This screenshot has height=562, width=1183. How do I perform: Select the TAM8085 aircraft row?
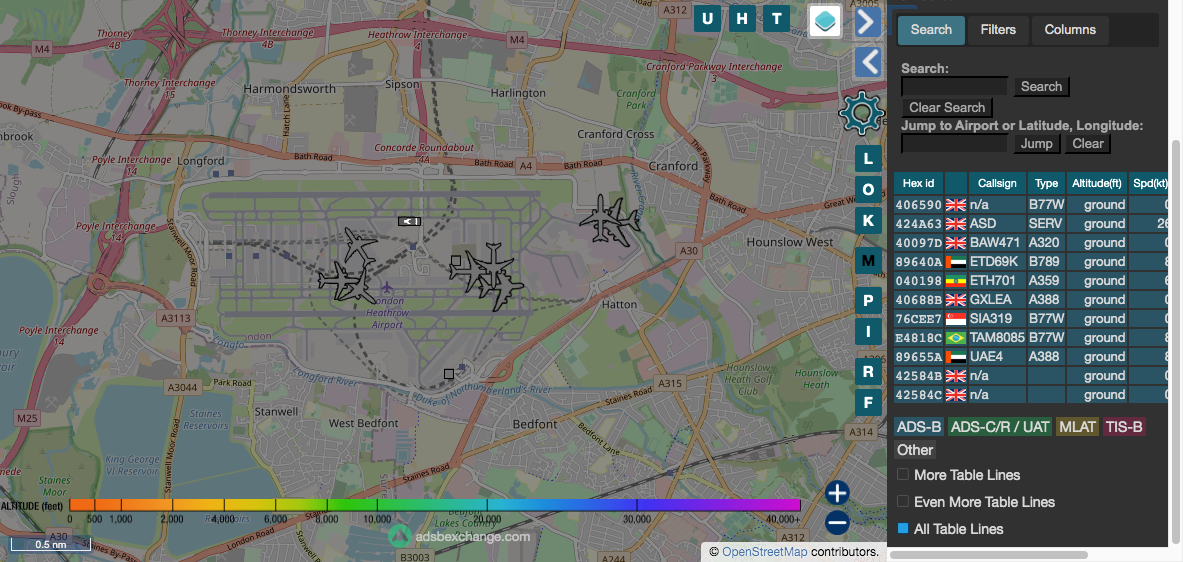coord(1031,337)
